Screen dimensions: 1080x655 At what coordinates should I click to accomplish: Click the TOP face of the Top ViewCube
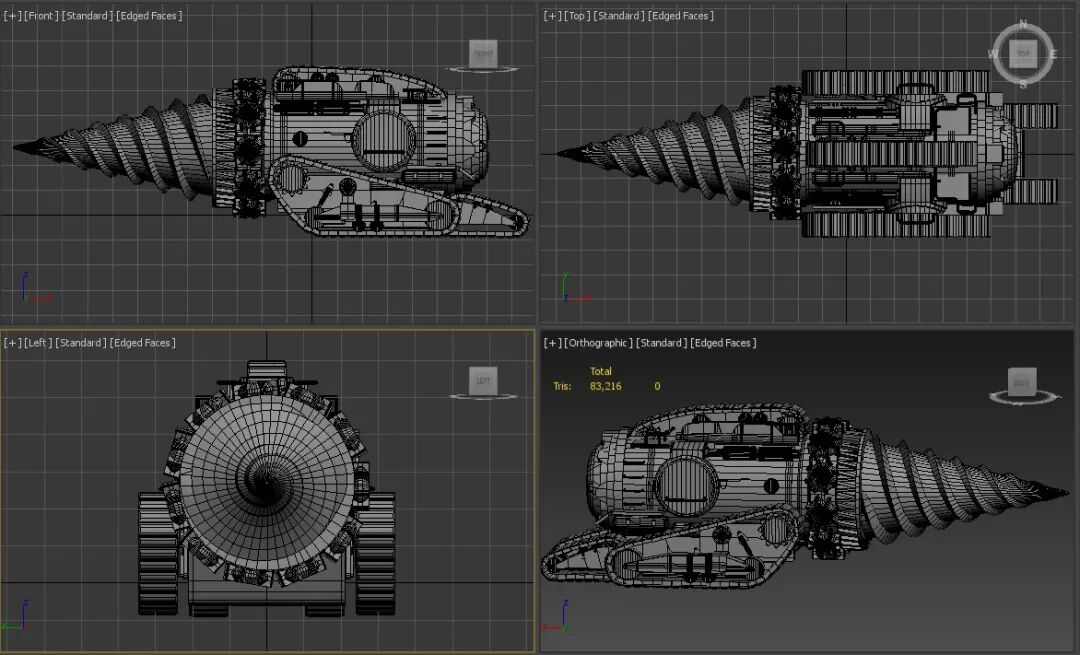coord(1023,53)
